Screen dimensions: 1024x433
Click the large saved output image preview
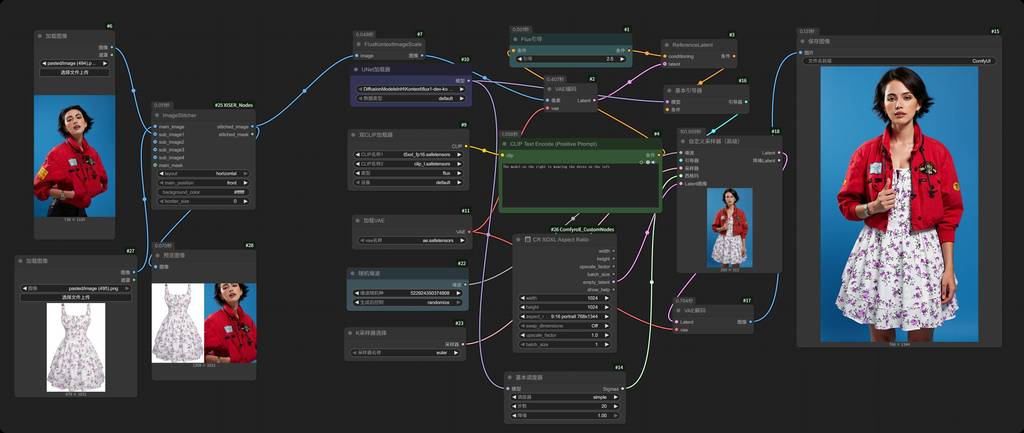pyautogui.click(x=899, y=204)
